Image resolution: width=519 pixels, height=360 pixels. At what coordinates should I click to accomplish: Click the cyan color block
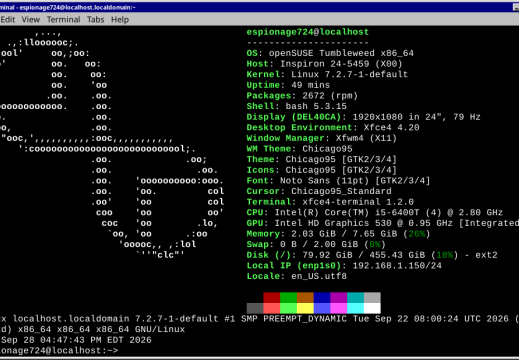pyautogui.click(x=355, y=308)
